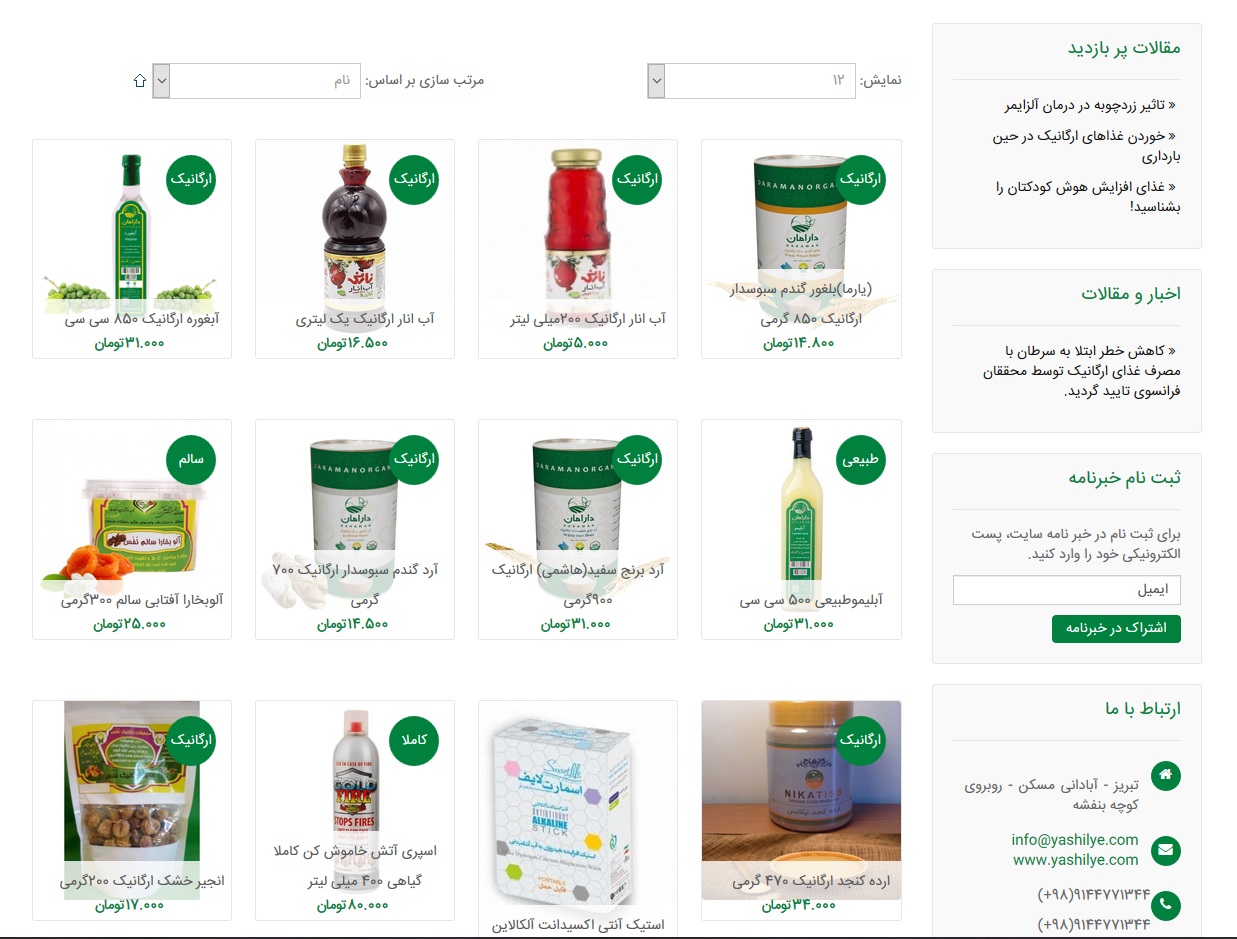Focus the ایمیل newsletter input field
Image resolution: width=1237 pixels, height=939 pixels.
coord(1067,590)
